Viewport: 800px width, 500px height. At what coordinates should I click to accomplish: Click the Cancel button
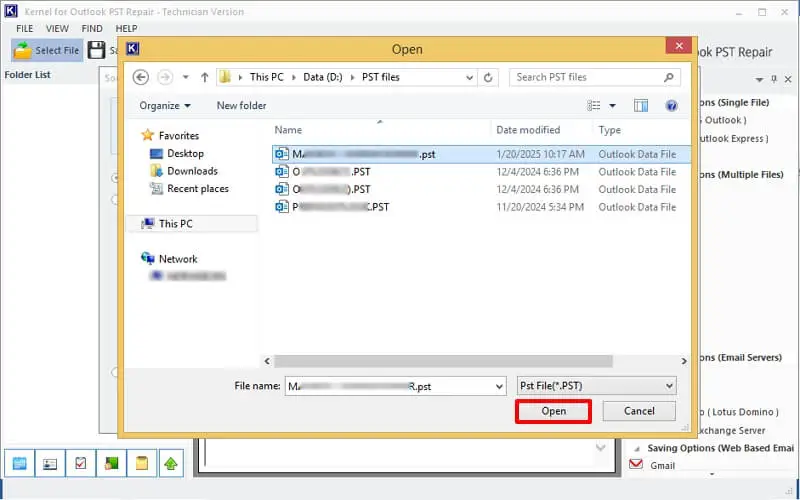639,411
